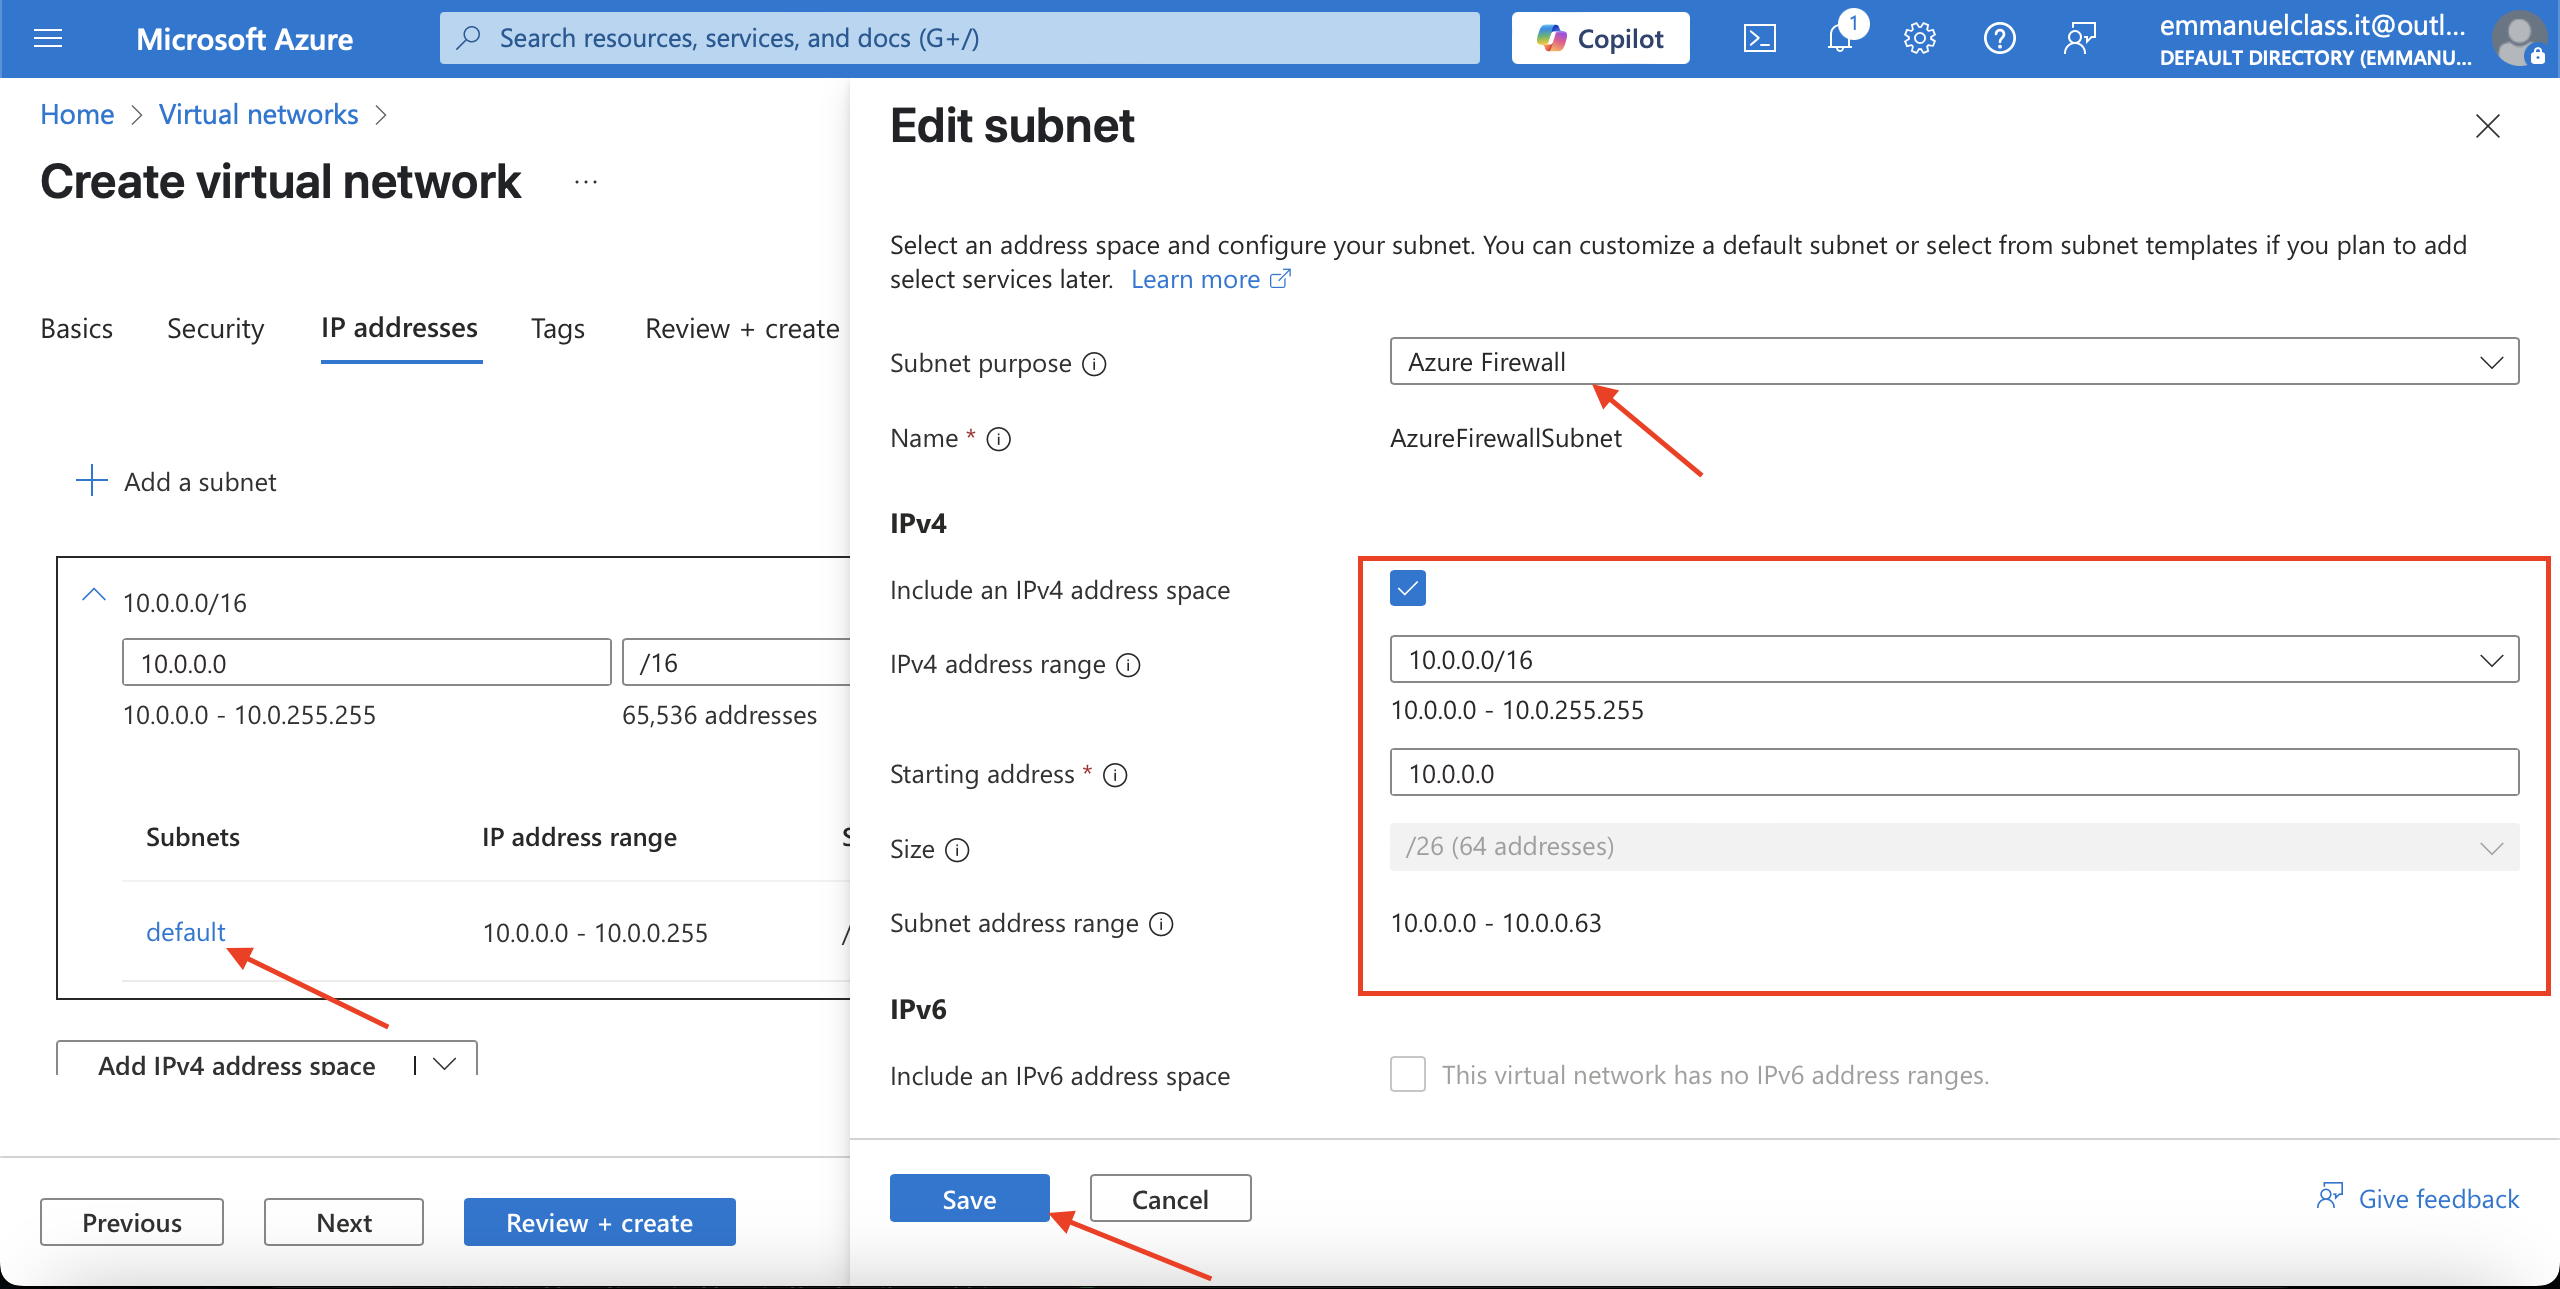The width and height of the screenshot is (2560, 1289).
Task: Click the external link icon after Learn more
Action: tap(1280, 279)
